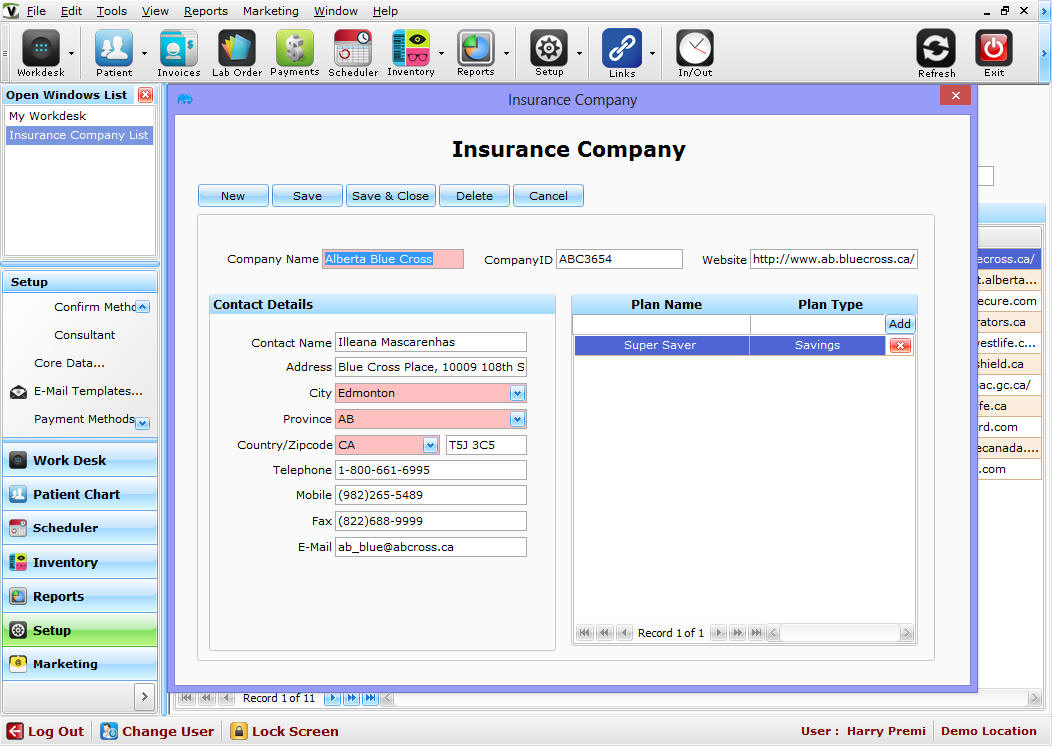Open the File menu
Image resolution: width=1052 pixels, height=746 pixels.
[36, 11]
